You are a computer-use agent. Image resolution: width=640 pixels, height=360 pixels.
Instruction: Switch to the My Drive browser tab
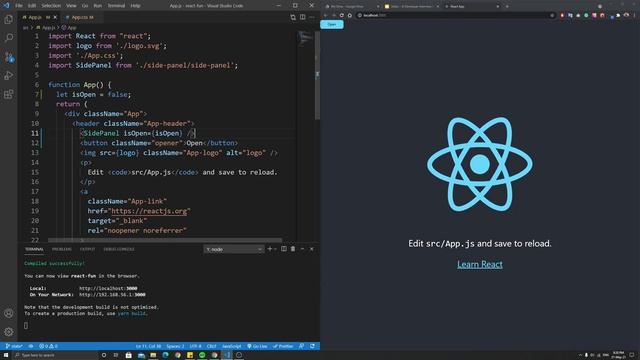[353, 7]
